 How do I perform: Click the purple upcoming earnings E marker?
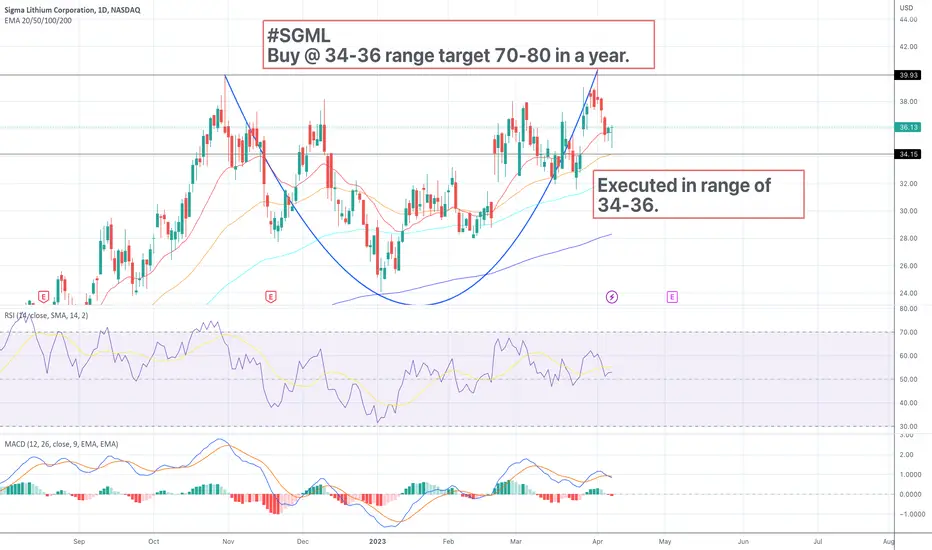pos(672,296)
